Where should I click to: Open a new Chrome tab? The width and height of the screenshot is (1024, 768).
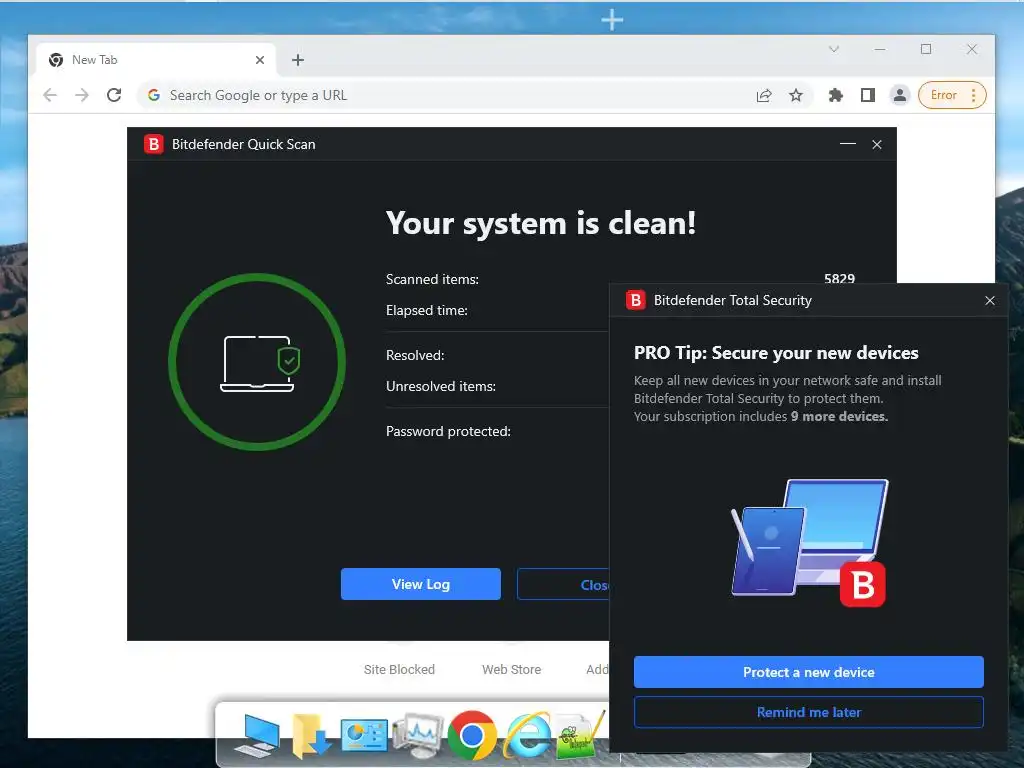[x=298, y=60]
